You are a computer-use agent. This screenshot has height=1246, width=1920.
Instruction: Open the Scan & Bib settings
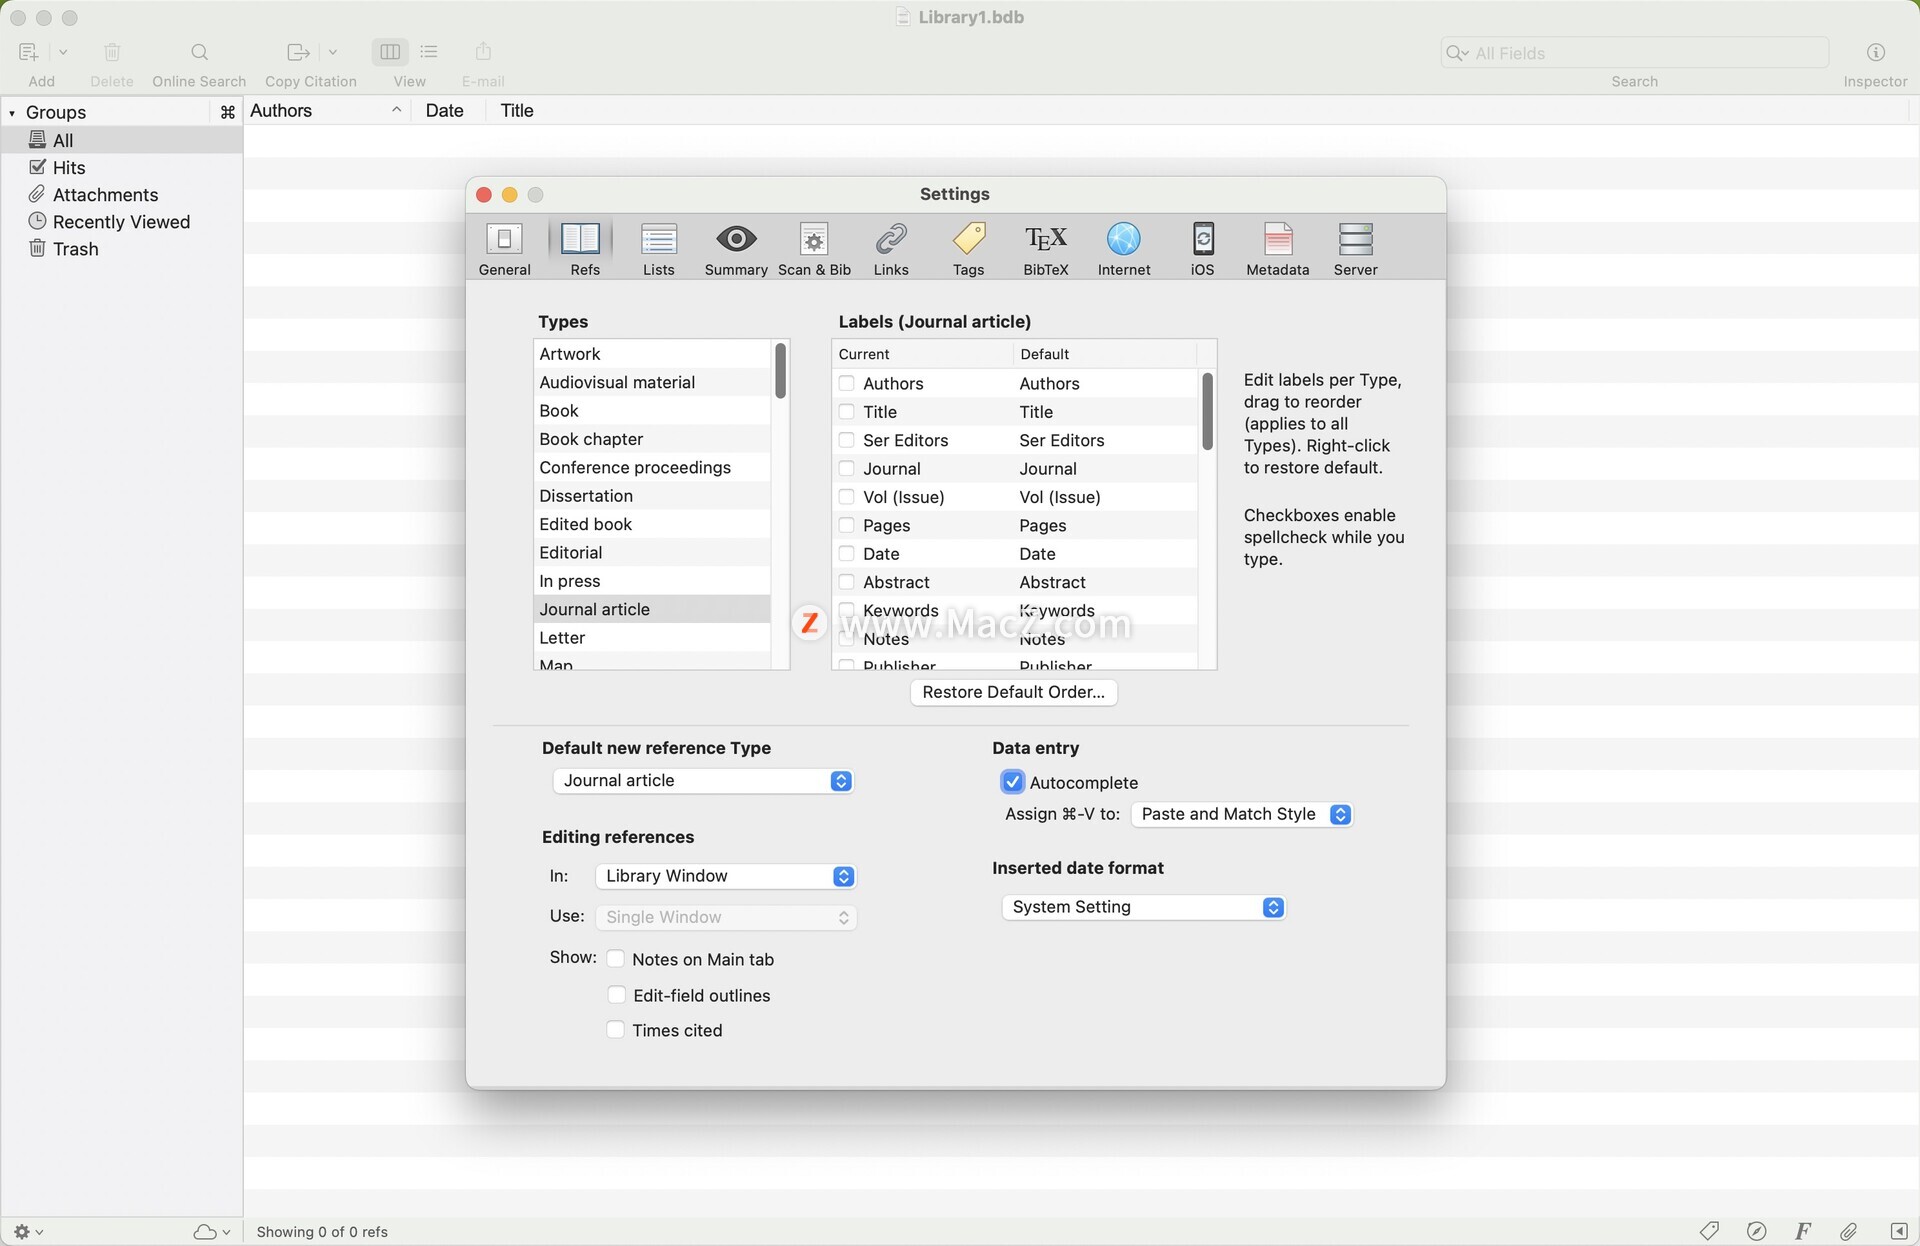(x=814, y=248)
